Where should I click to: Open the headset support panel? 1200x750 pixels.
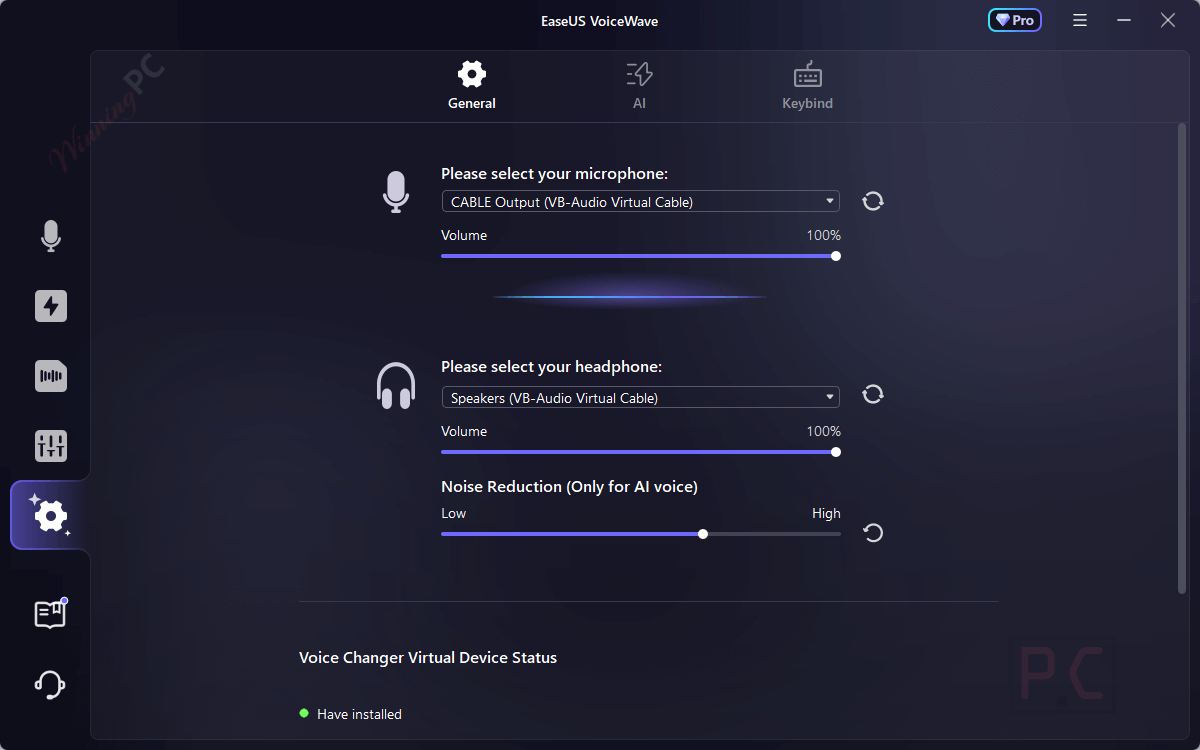pos(50,684)
